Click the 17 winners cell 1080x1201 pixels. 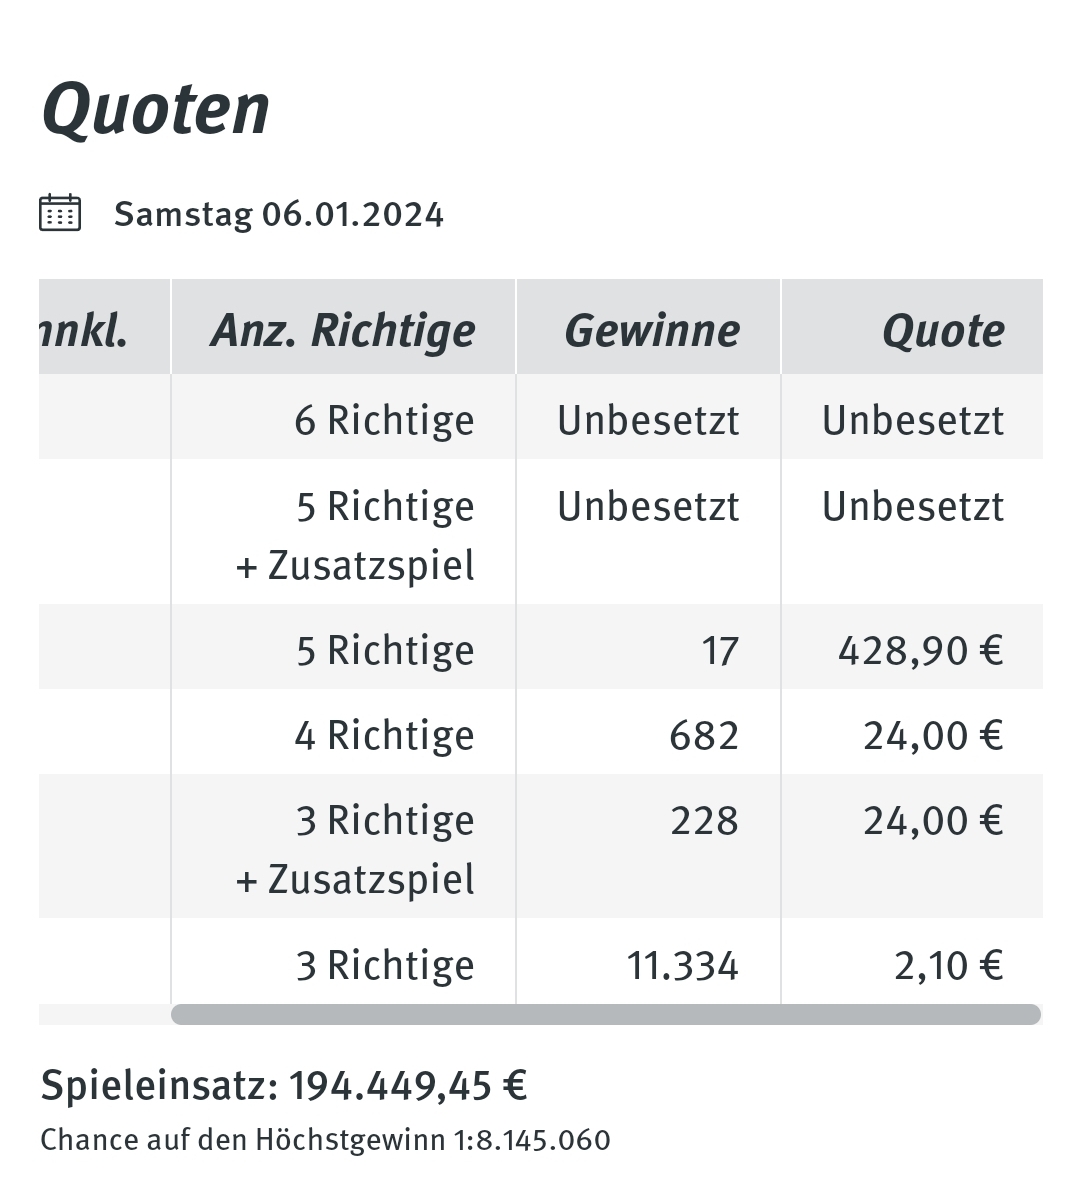(720, 651)
